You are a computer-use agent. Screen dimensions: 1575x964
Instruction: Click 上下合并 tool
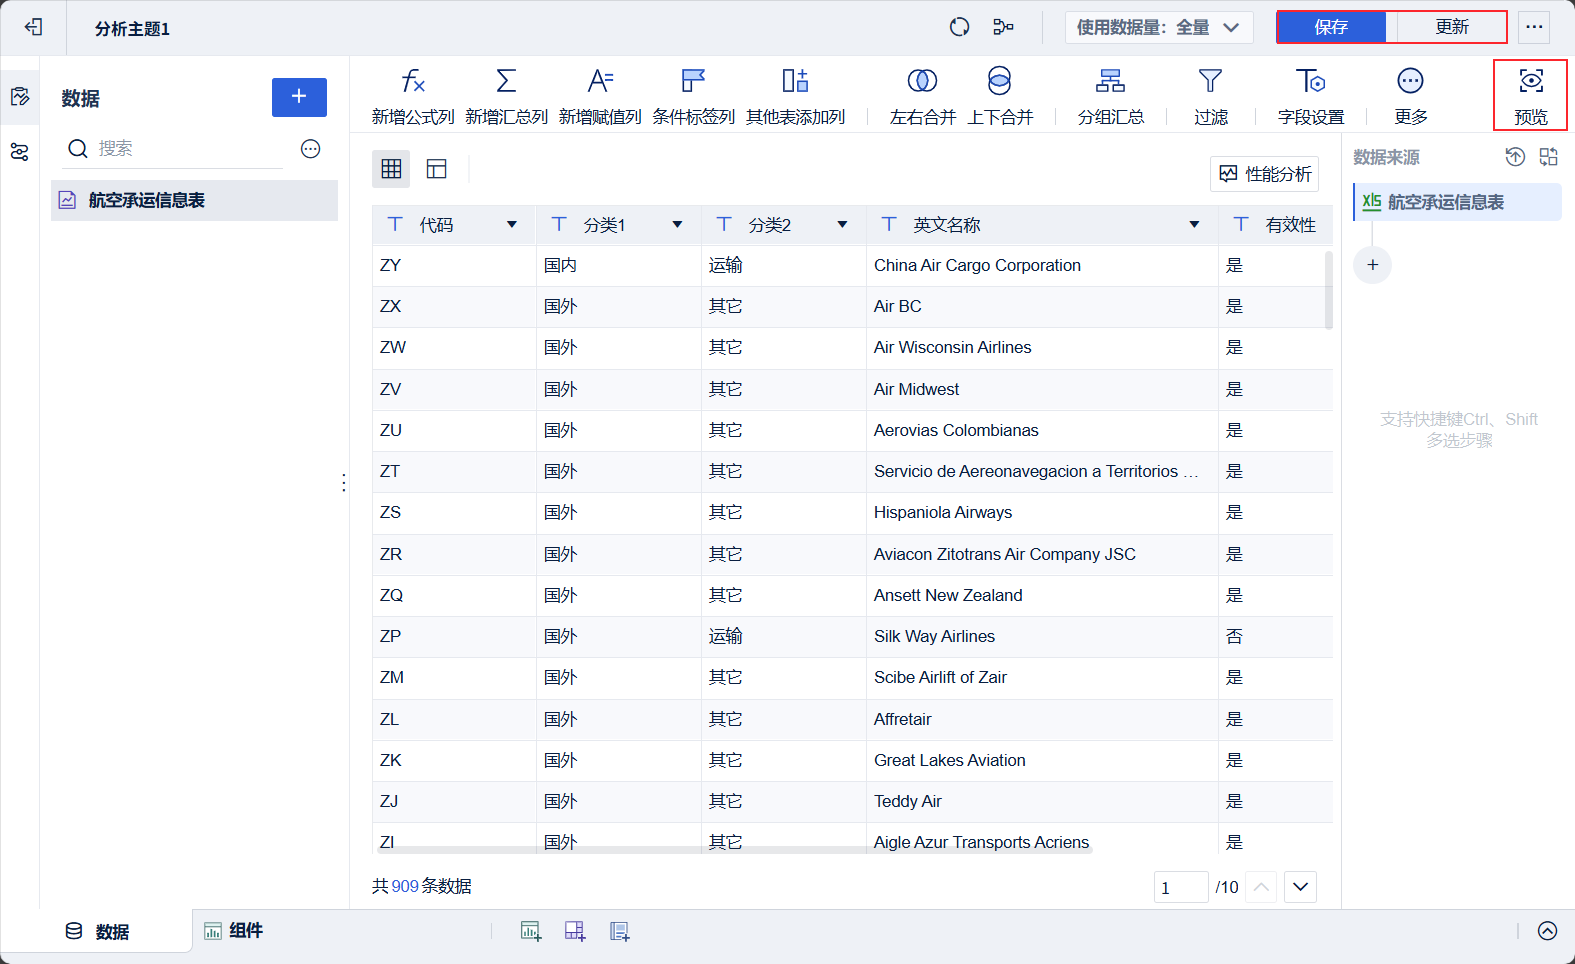click(1000, 96)
